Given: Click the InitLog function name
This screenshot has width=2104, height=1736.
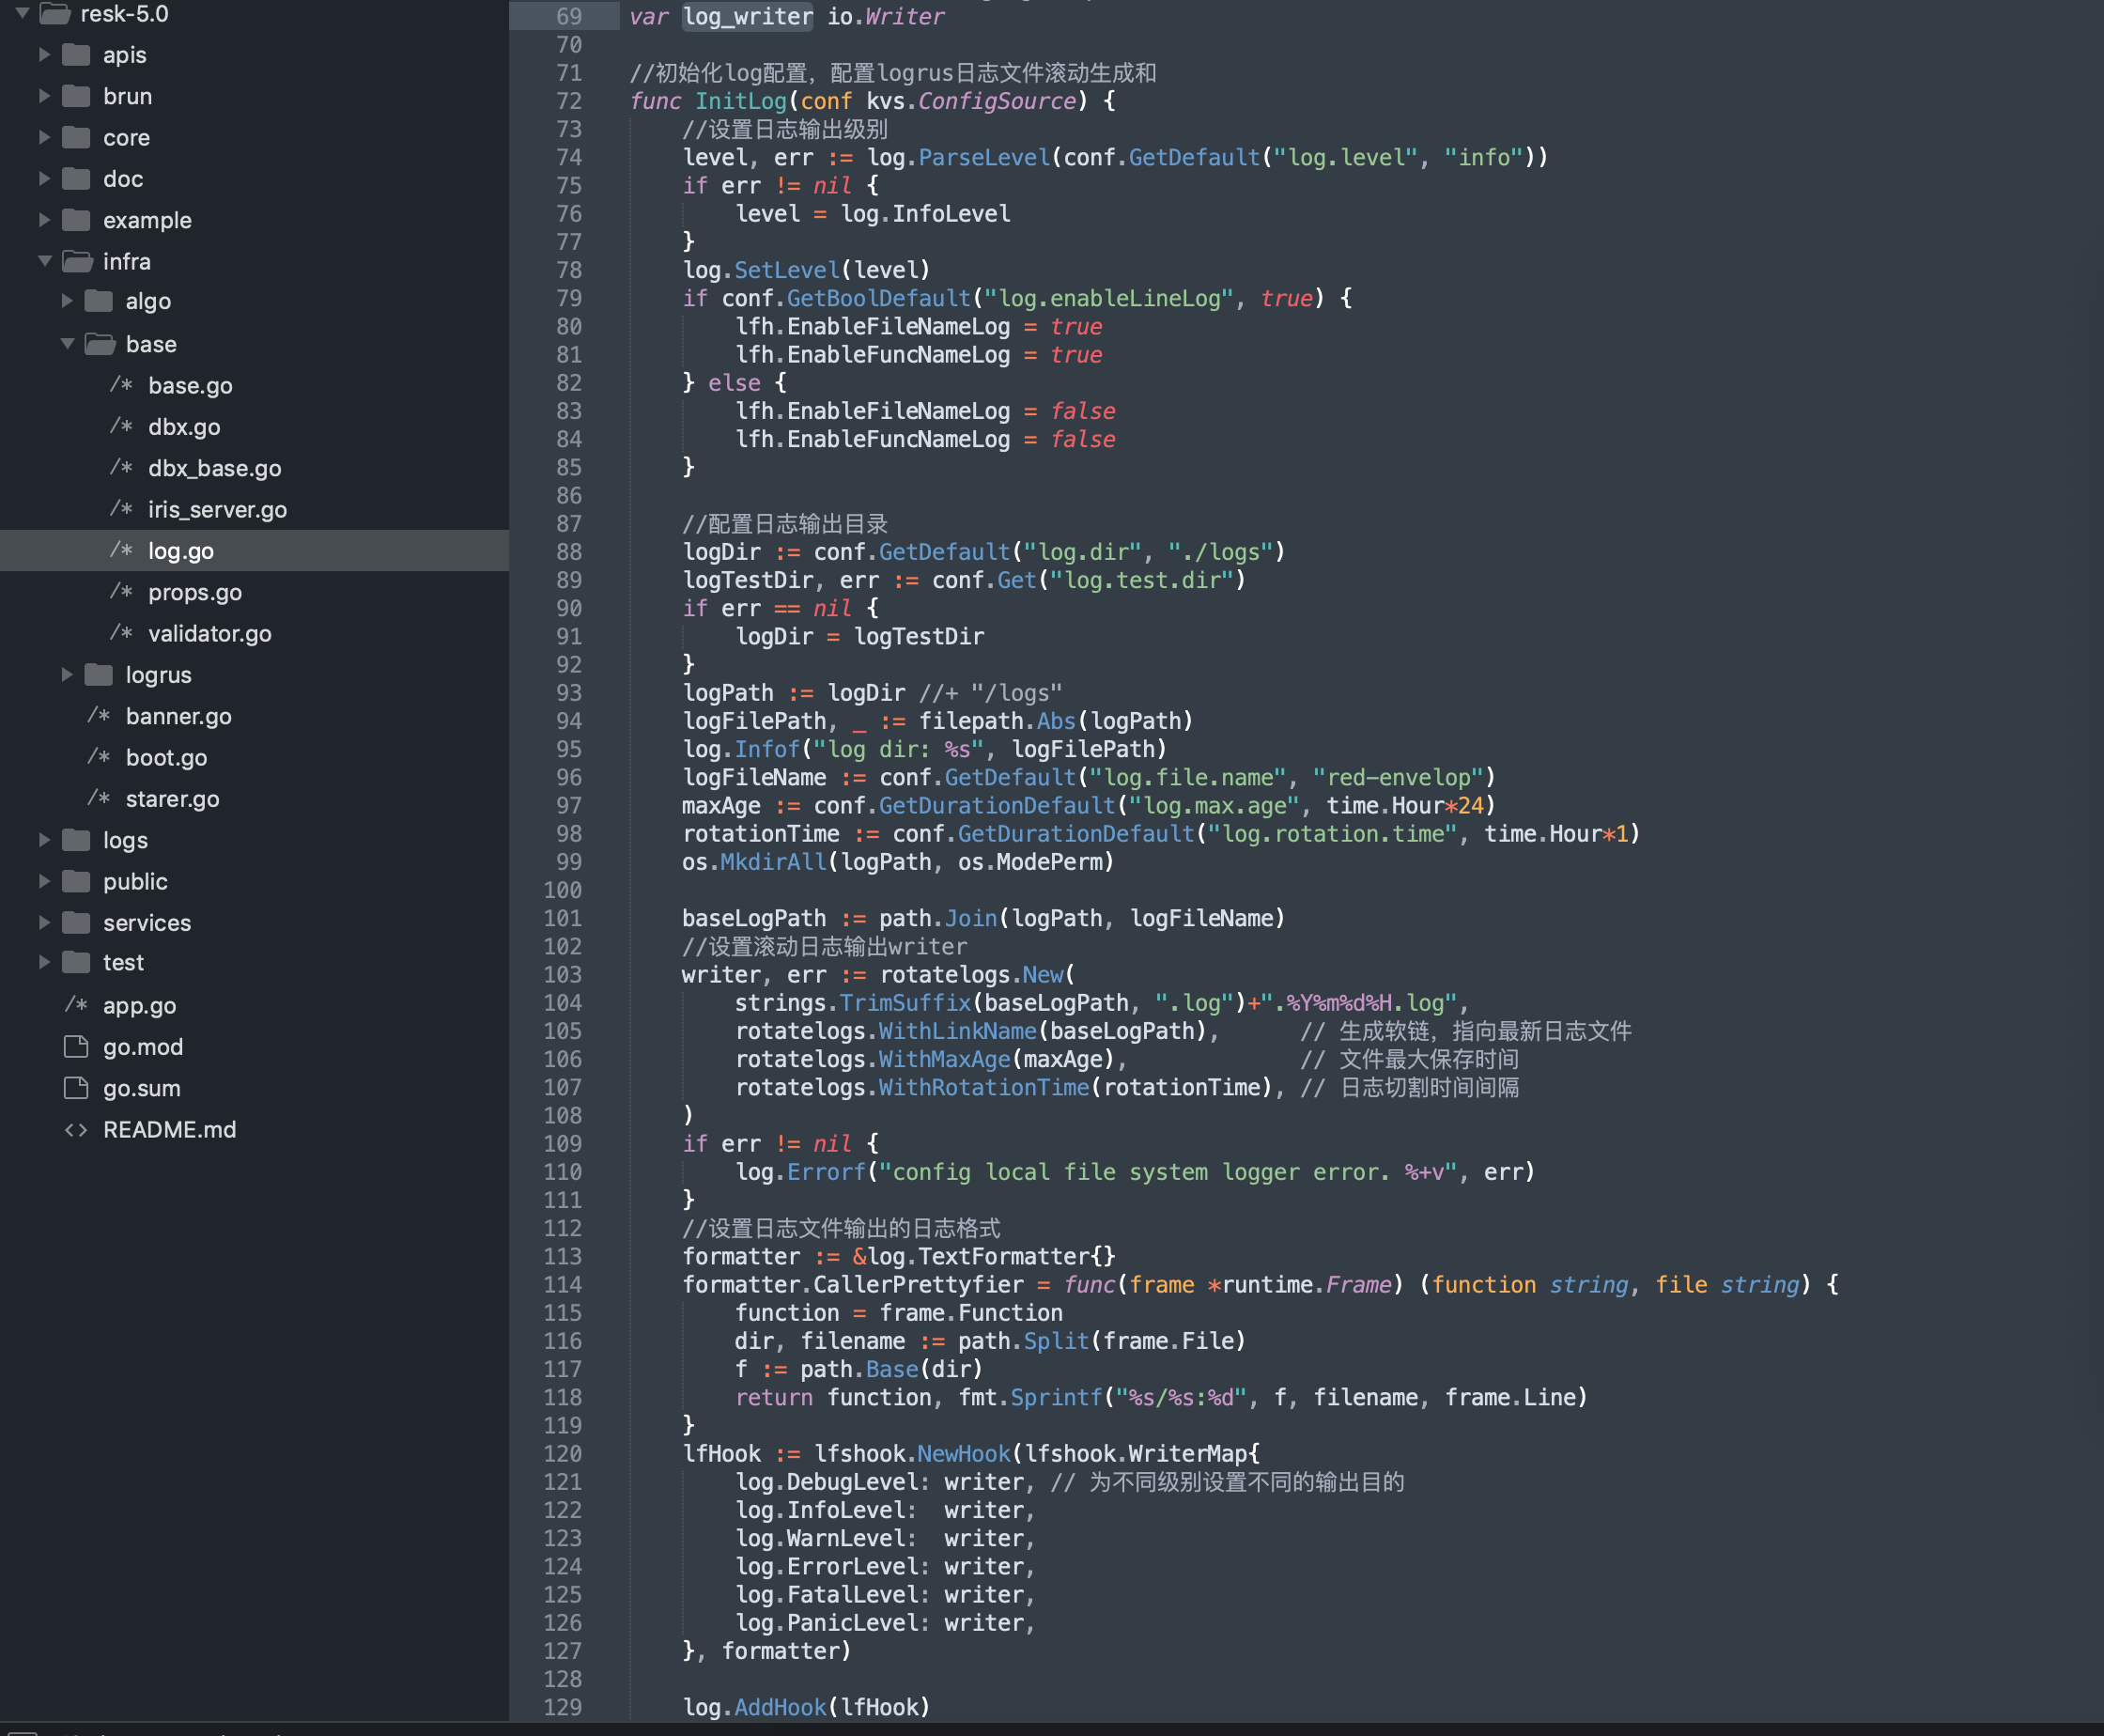Looking at the screenshot, I should [x=741, y=101].
